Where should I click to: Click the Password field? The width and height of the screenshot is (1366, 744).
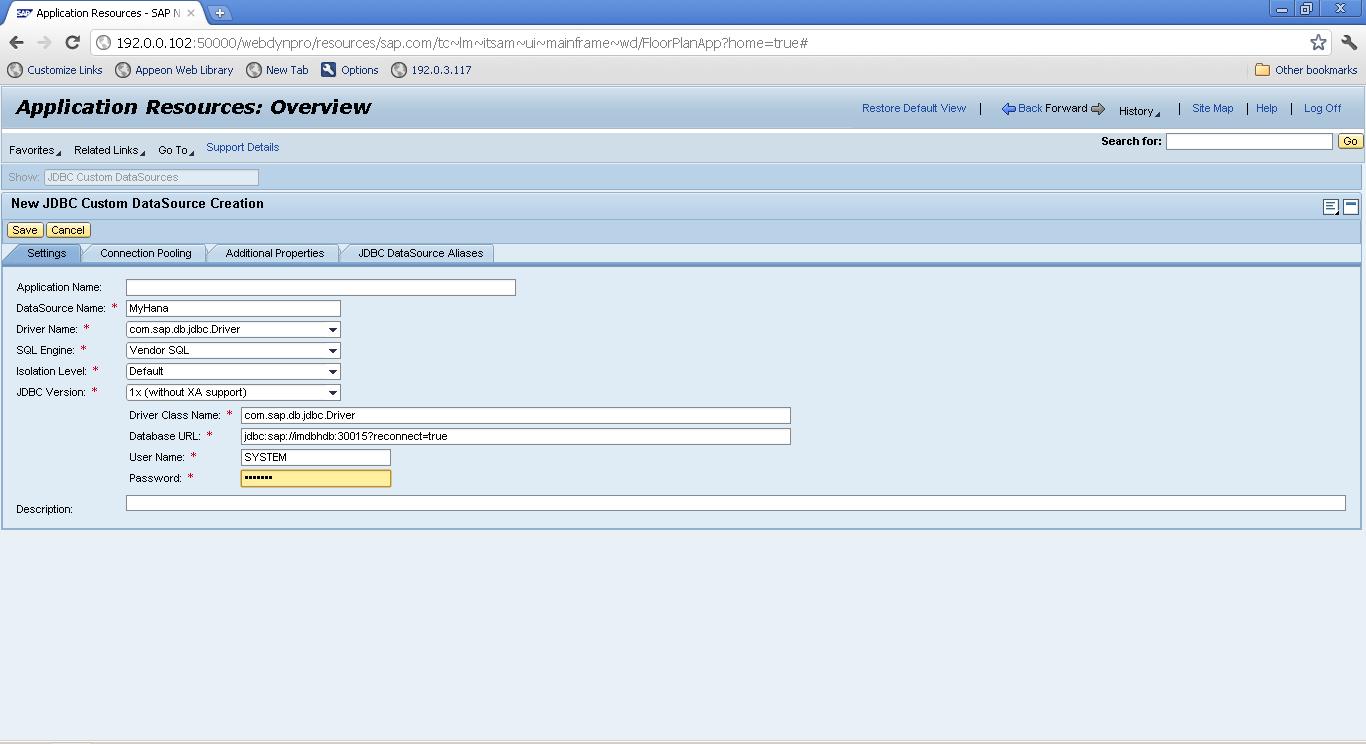coord(316,478)
